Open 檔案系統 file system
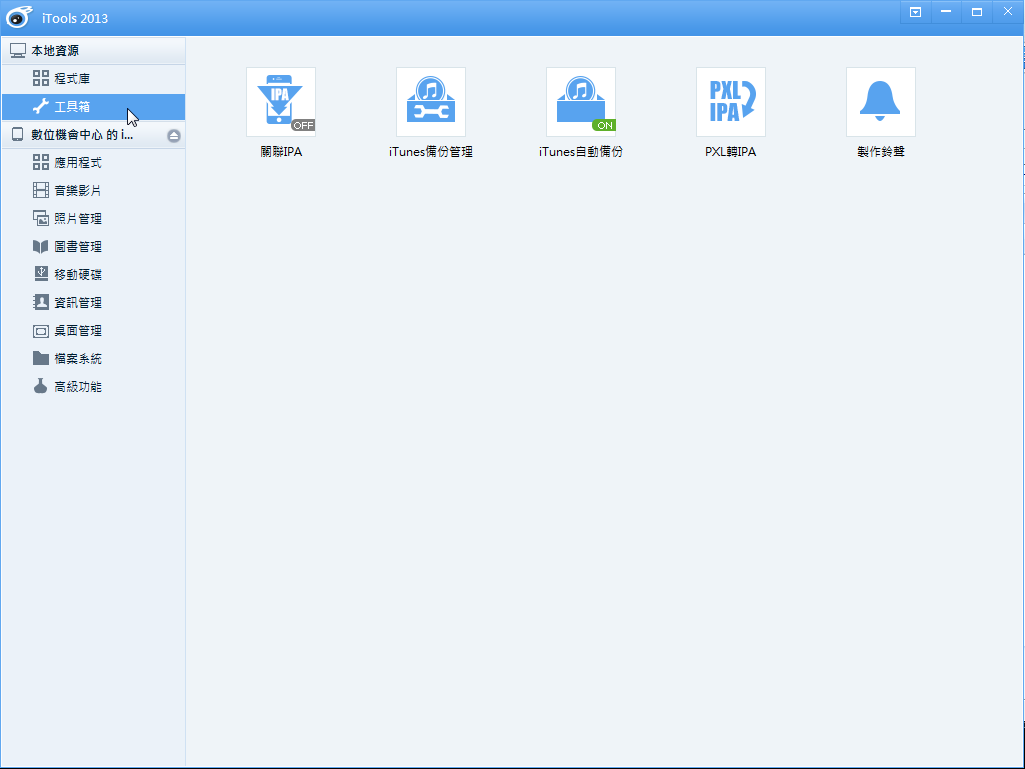Image resolution: width=1025 pixels, height=769 pixels. click(x=93, y=359)
